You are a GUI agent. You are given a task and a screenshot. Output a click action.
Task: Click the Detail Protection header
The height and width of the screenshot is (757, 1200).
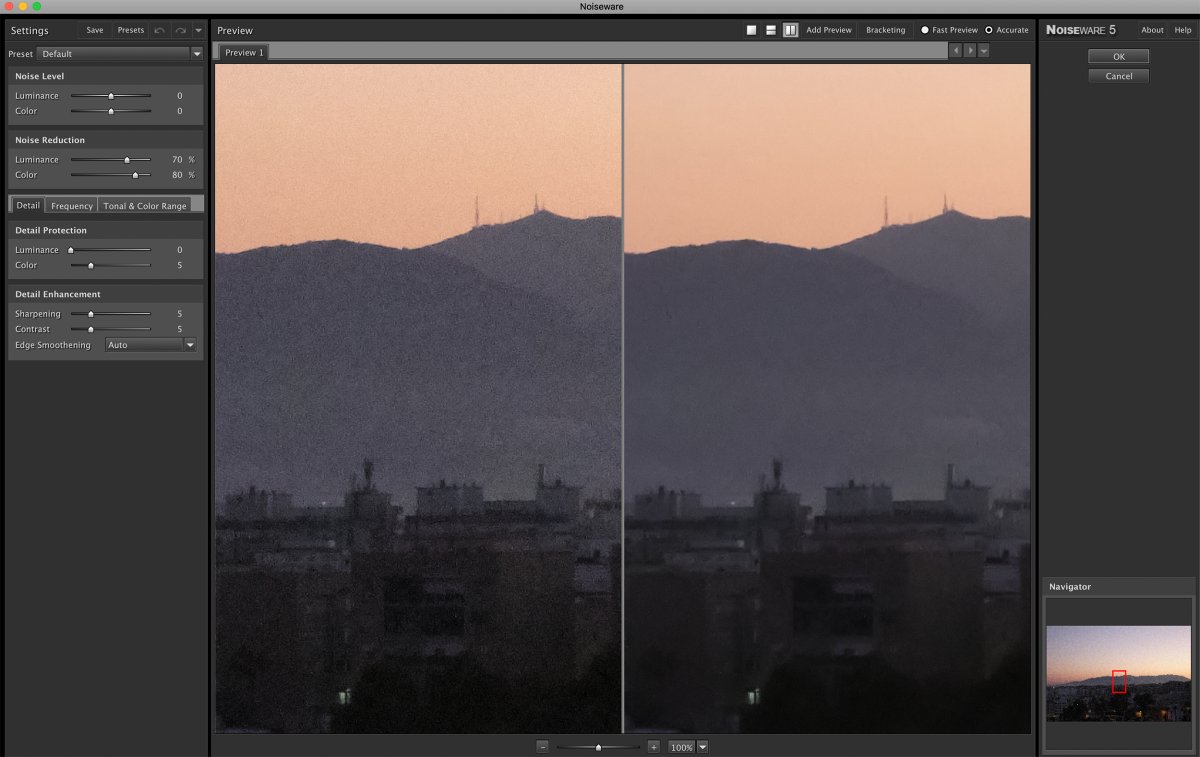51,230
